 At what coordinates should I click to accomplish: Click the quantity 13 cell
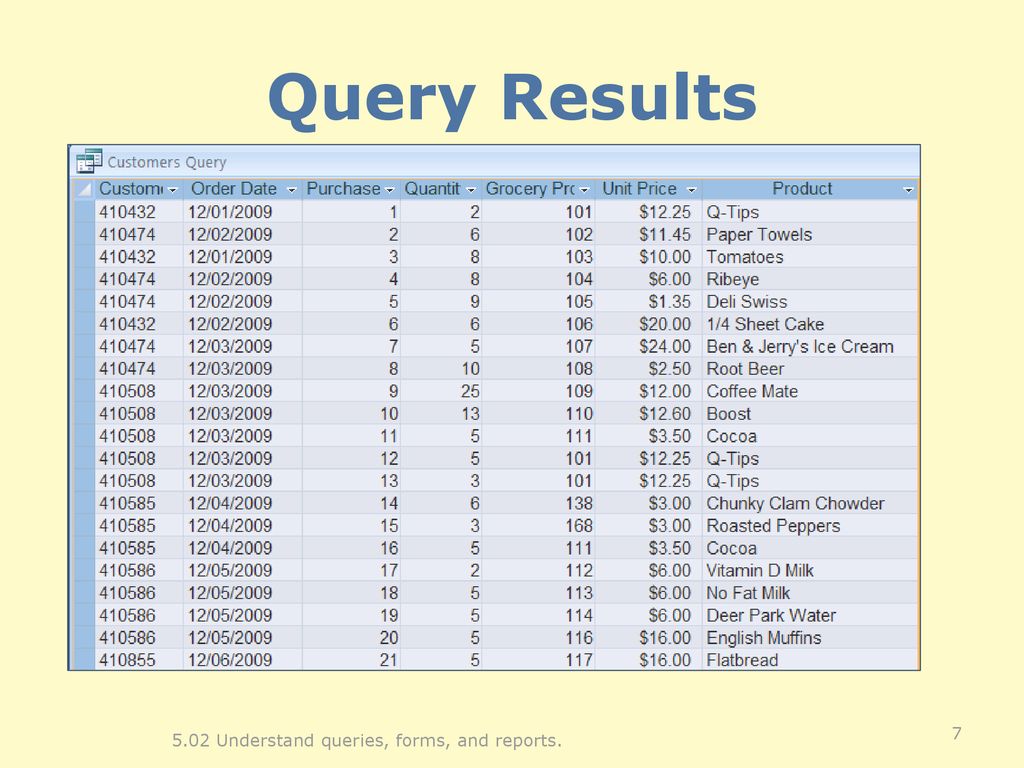click(x=441, y=413)
